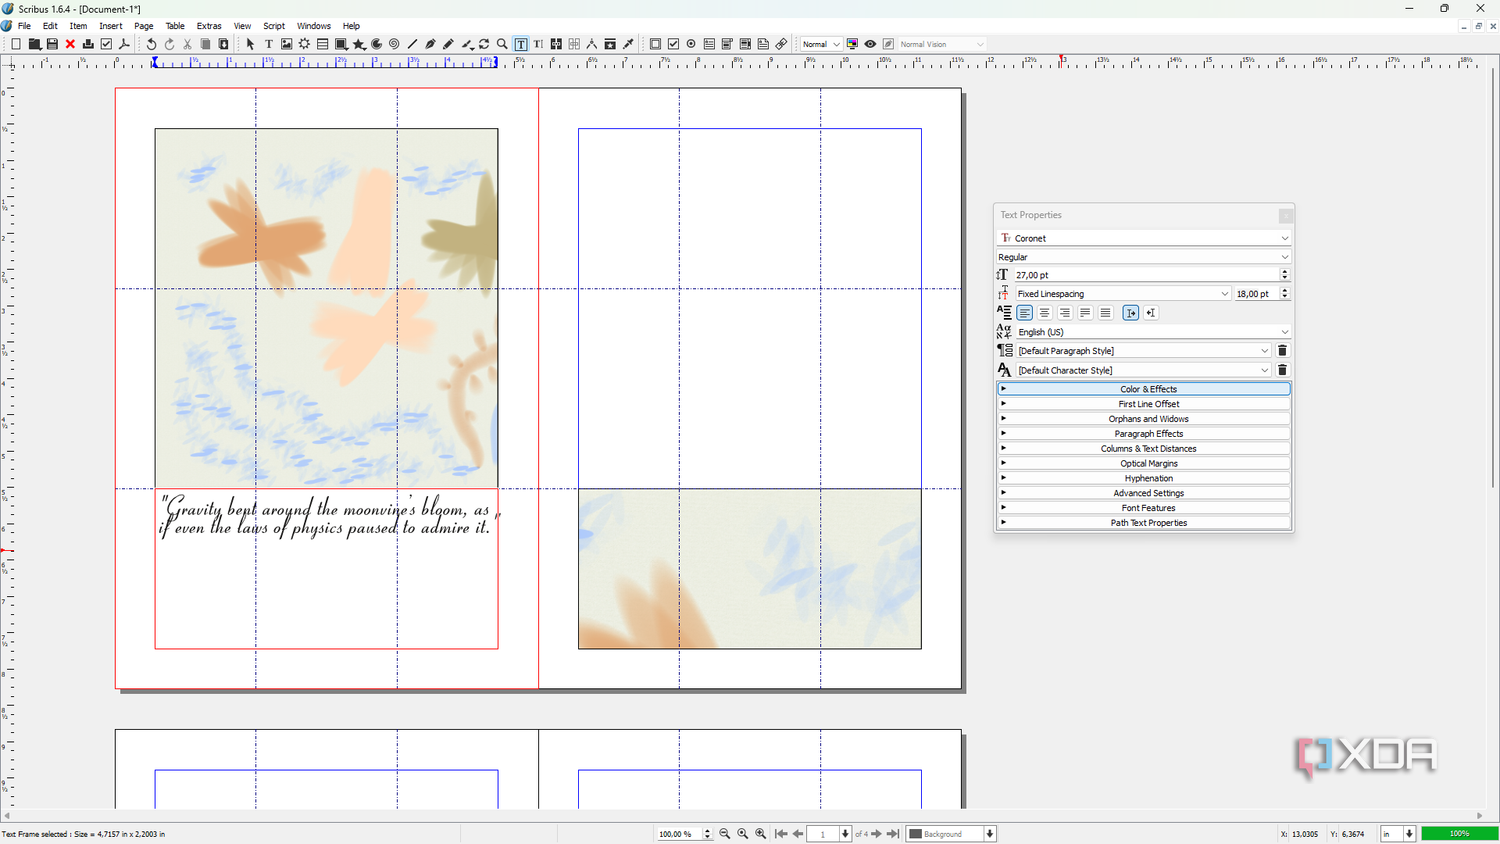Align text right in Text Properties
Viewport: 1500px width, 844px height.
point(1065,313)
